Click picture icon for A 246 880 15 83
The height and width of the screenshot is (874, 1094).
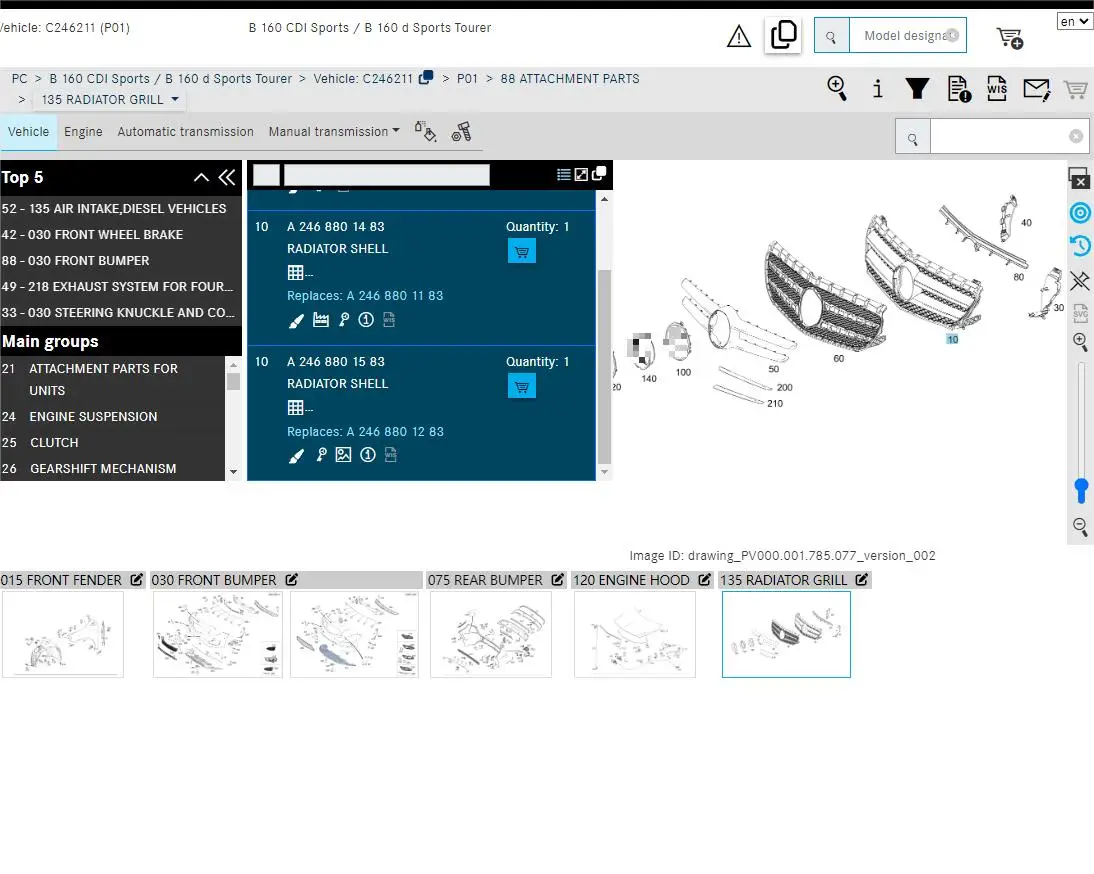click(343, 455)
